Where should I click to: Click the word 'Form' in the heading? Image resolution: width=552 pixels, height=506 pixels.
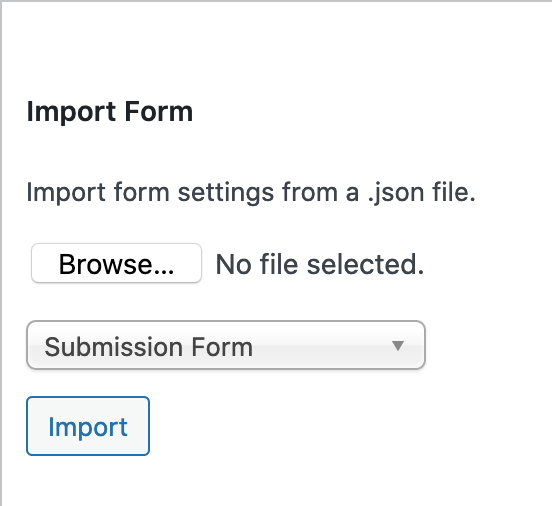[159, 112]
